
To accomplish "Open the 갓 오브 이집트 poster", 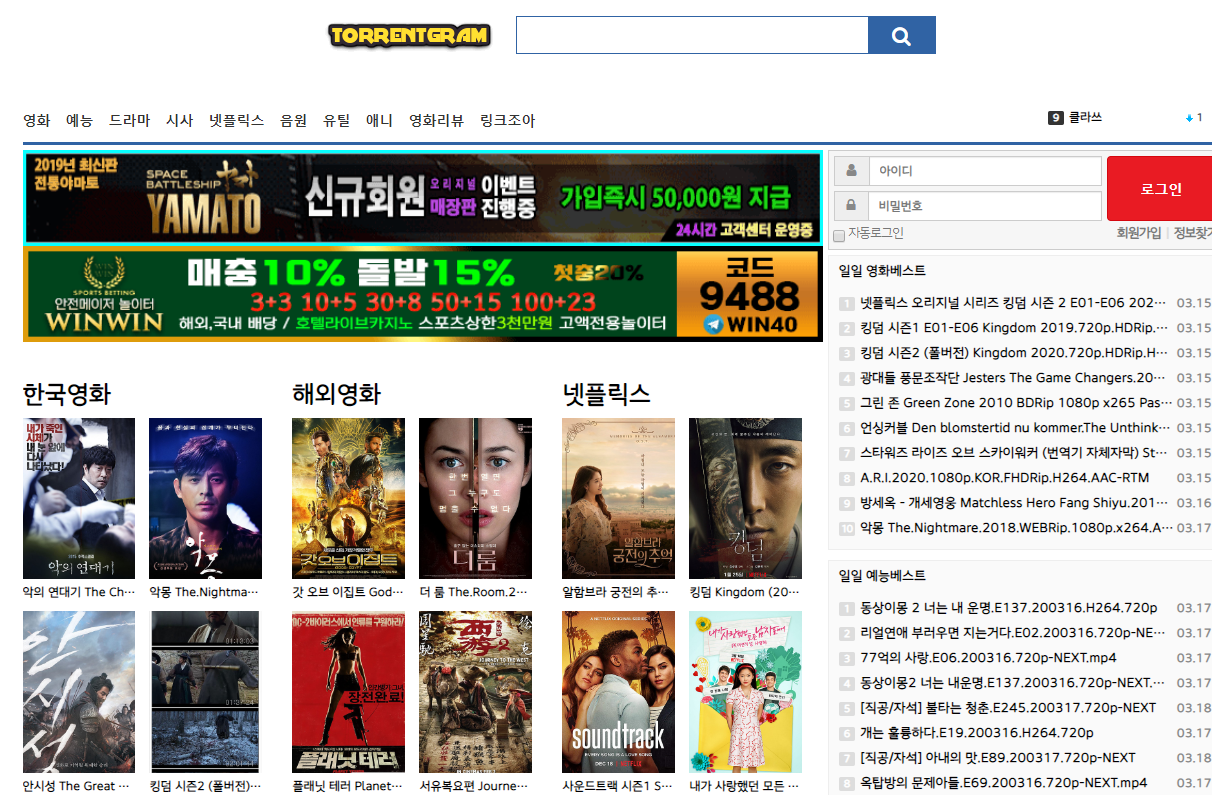I will [349, 498].
